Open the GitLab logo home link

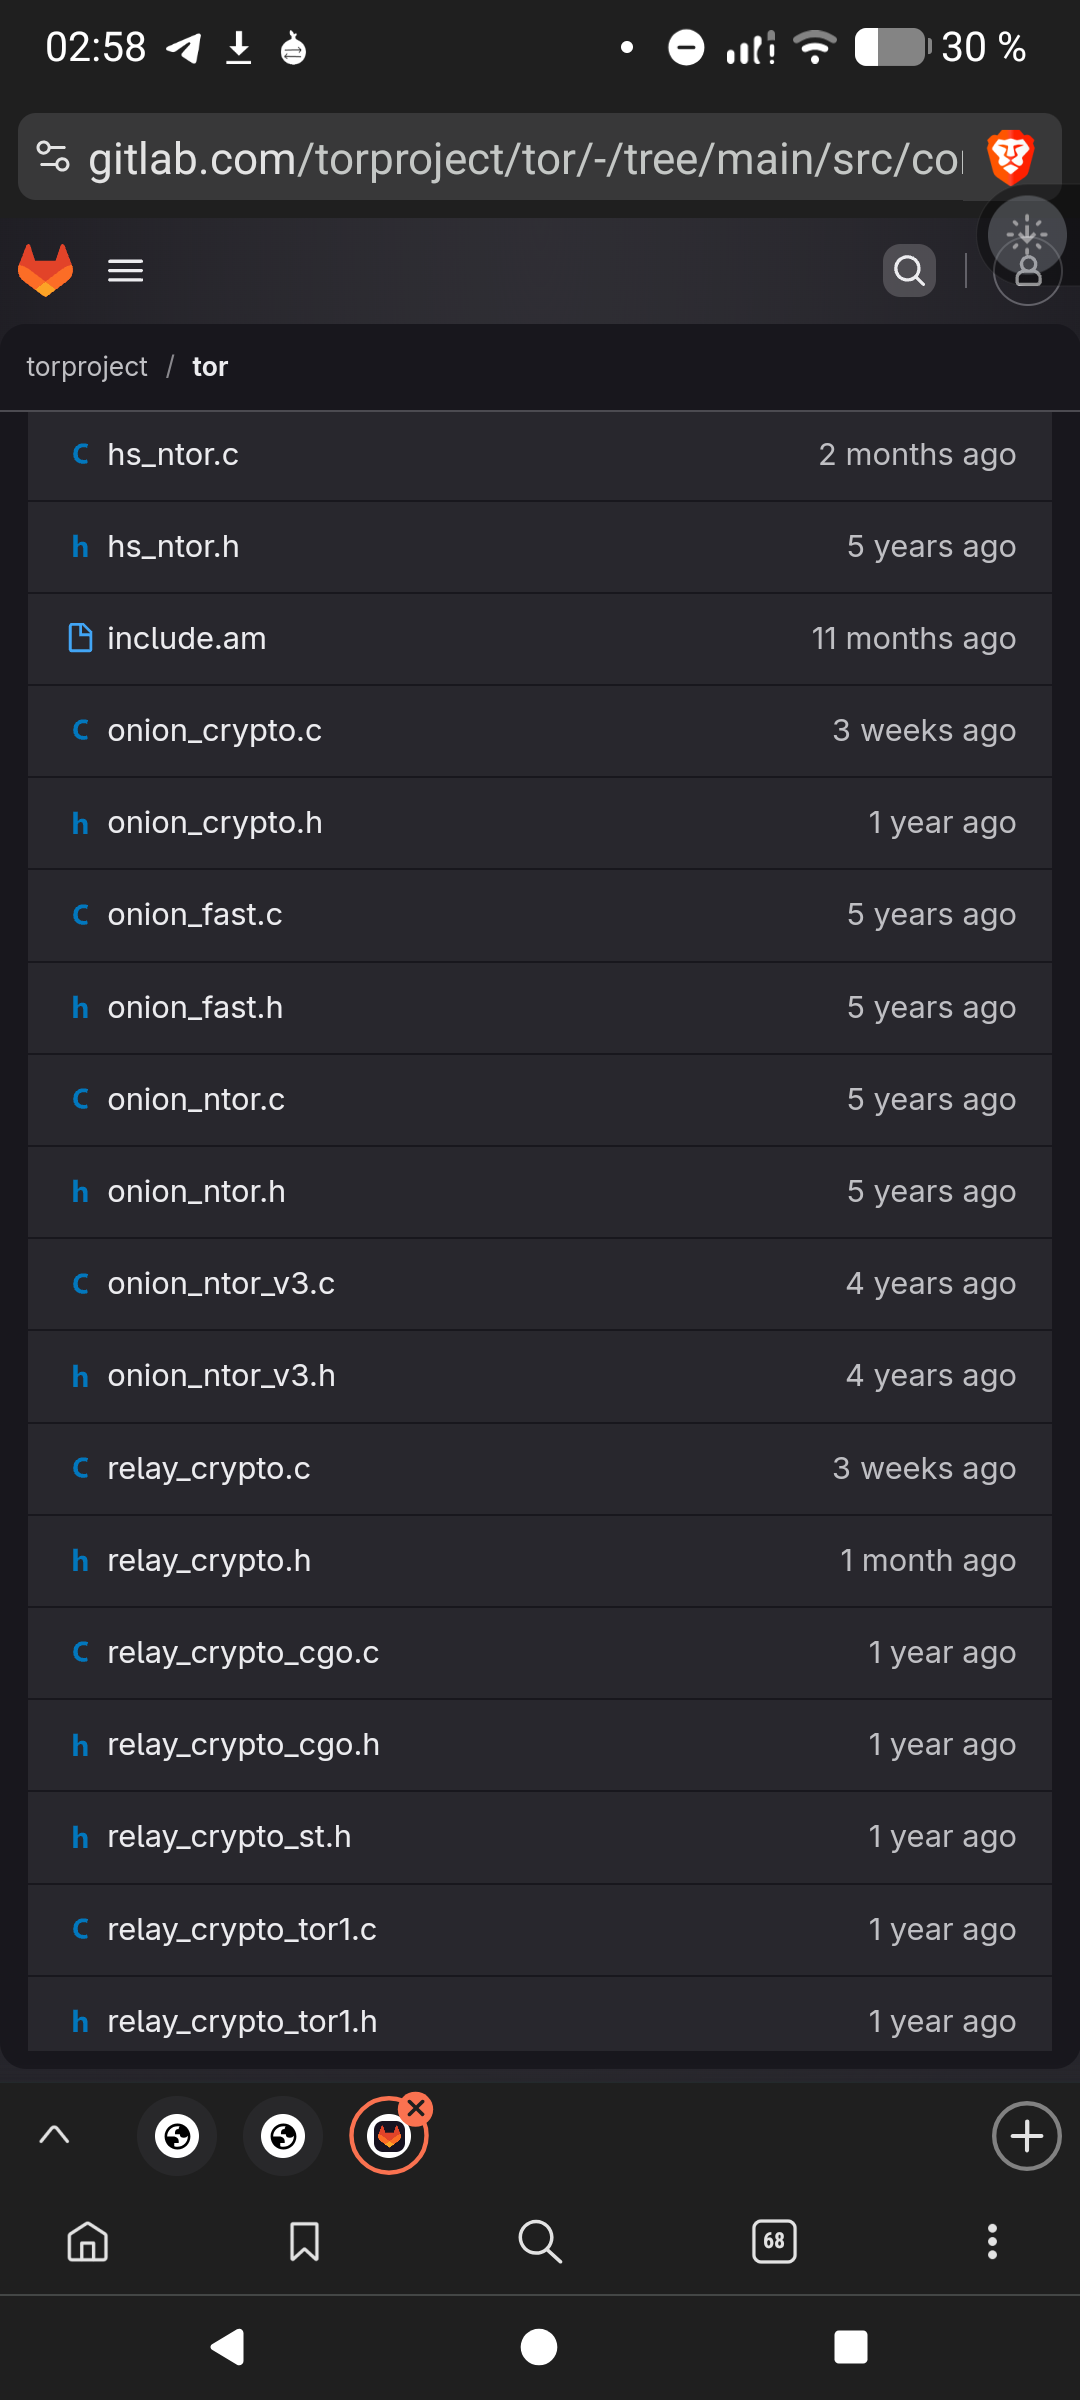46,270
